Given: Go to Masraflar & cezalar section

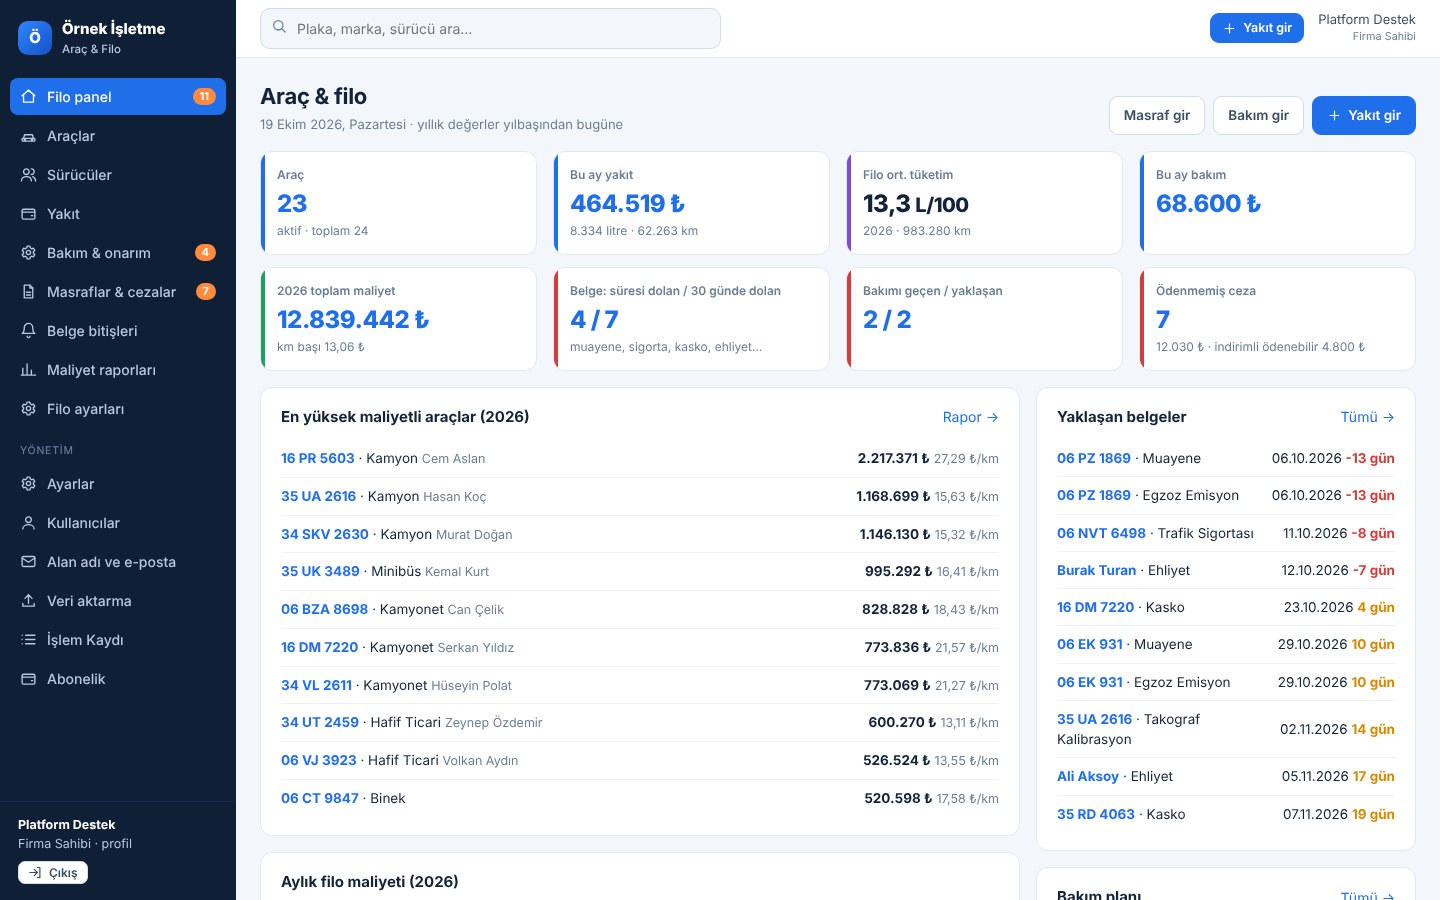Looking at the screenshot, I should tap(118, 292).
